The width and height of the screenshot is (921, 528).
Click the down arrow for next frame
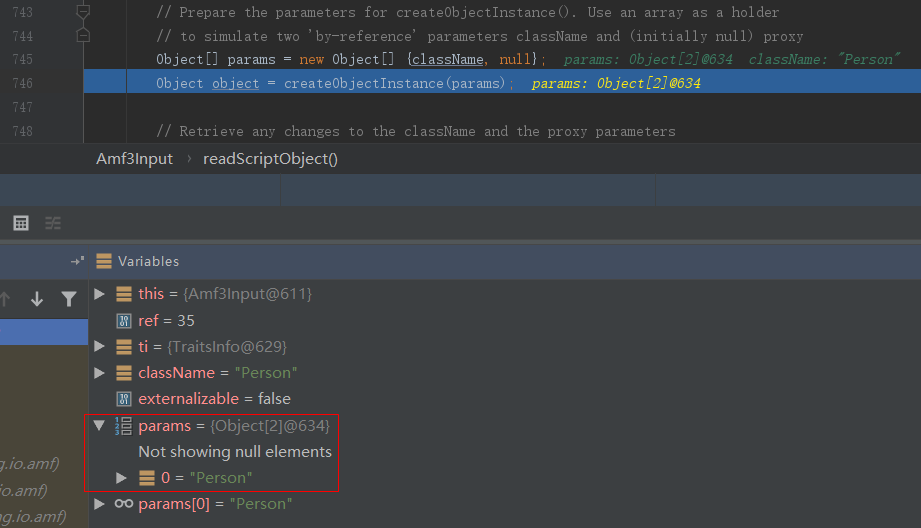point(37,298)
